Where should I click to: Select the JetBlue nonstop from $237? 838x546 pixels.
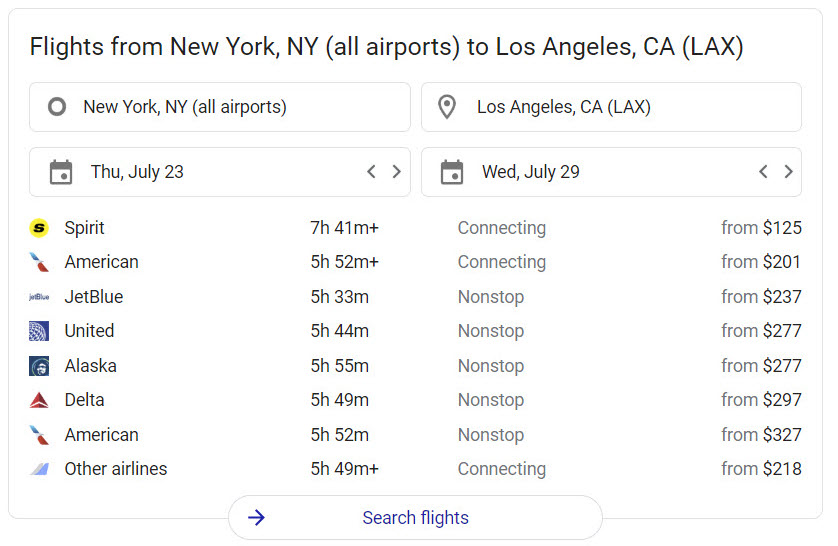point(415,297)
